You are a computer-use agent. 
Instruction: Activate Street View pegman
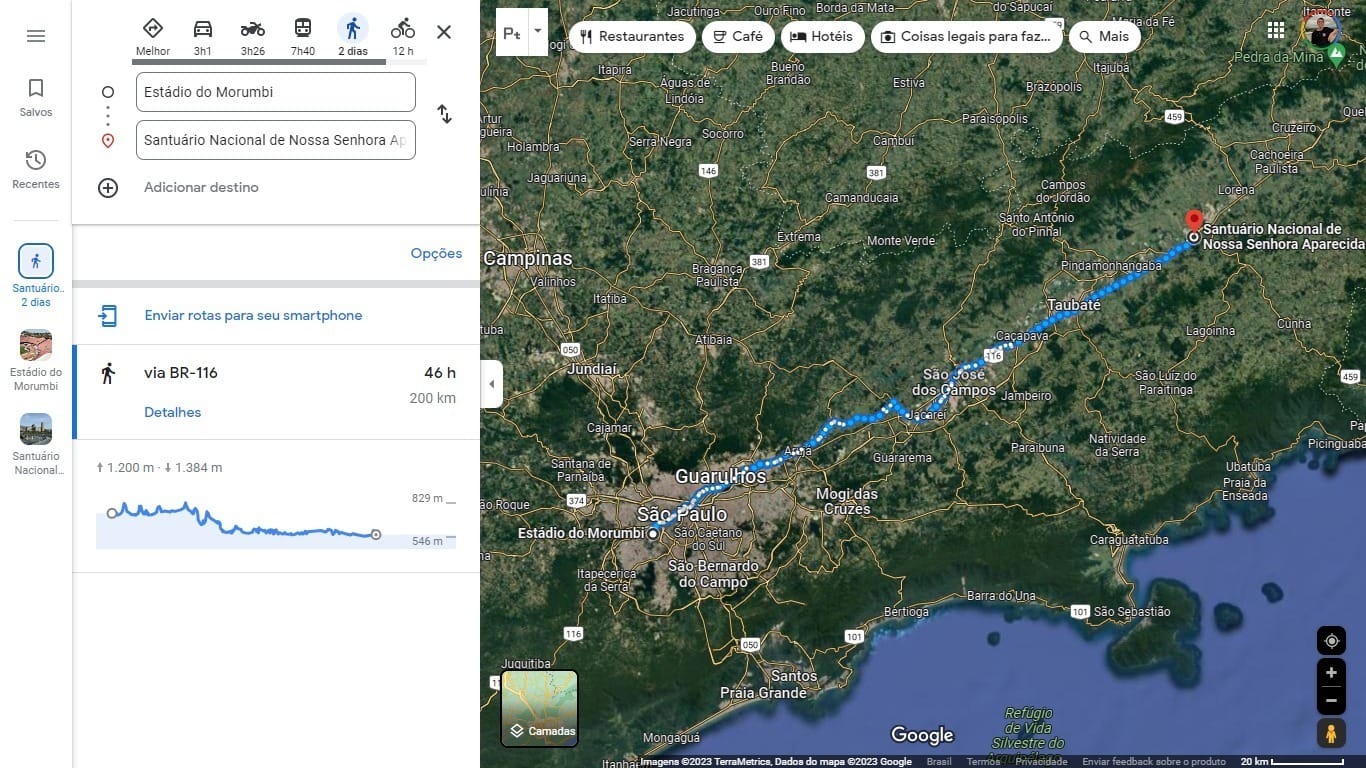[x=1331, y=734]
